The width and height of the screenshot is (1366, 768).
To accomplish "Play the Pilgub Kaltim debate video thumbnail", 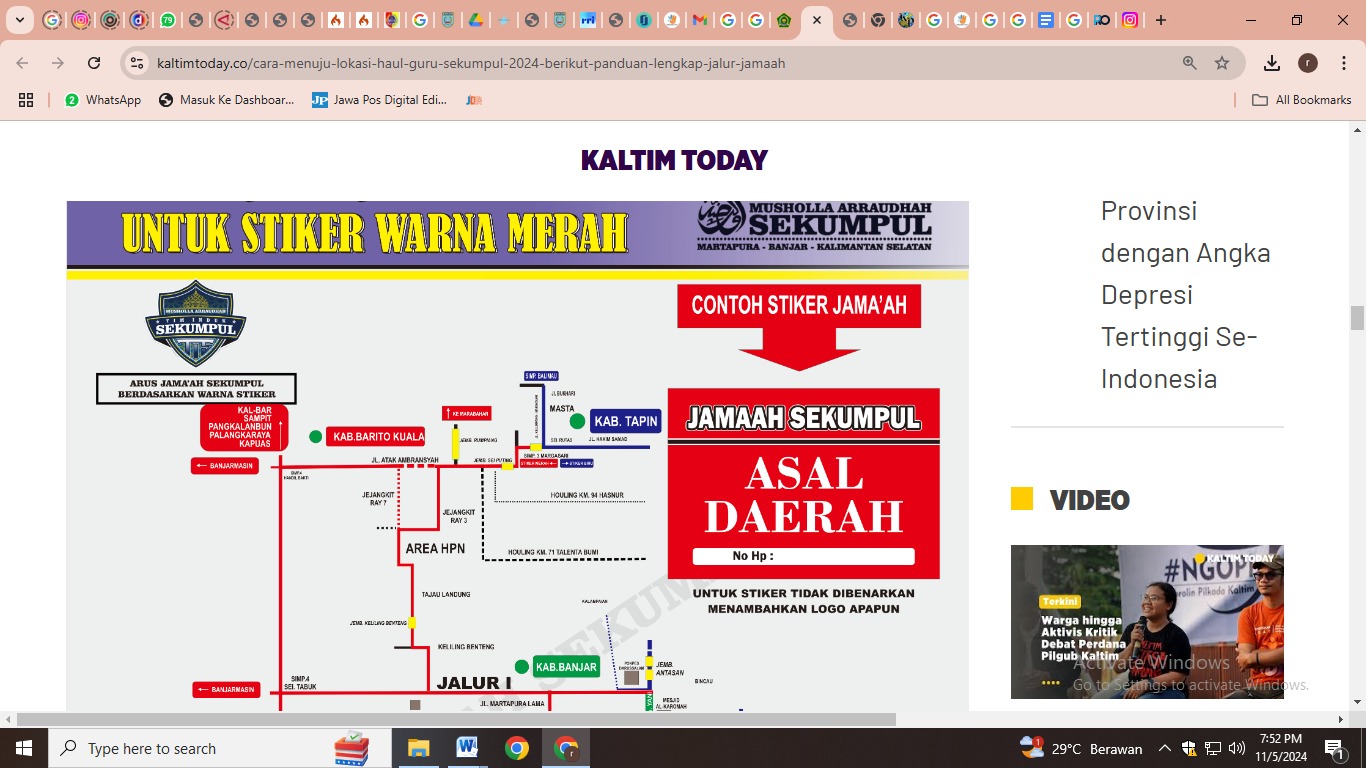I will (x=1147, y=622).
